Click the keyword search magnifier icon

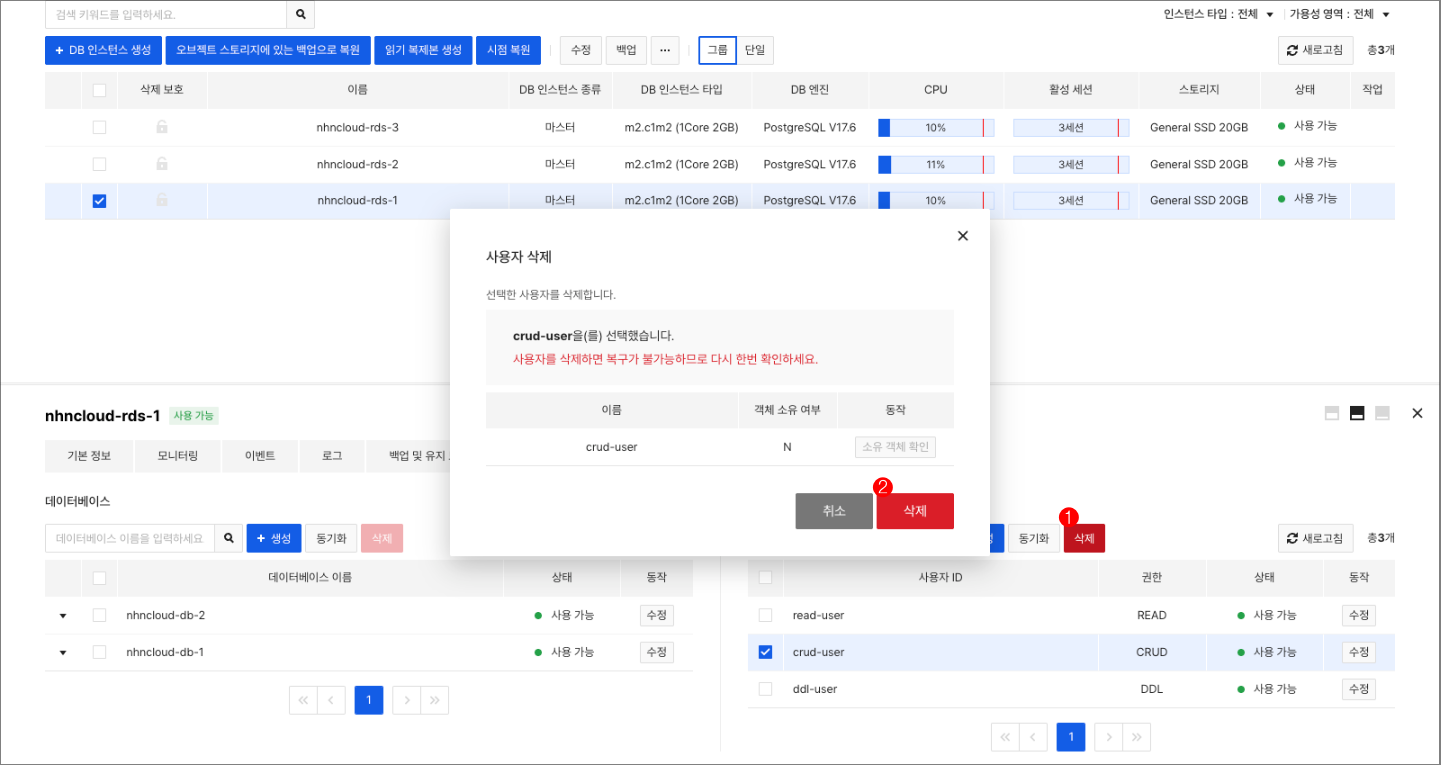pos(299,16)
